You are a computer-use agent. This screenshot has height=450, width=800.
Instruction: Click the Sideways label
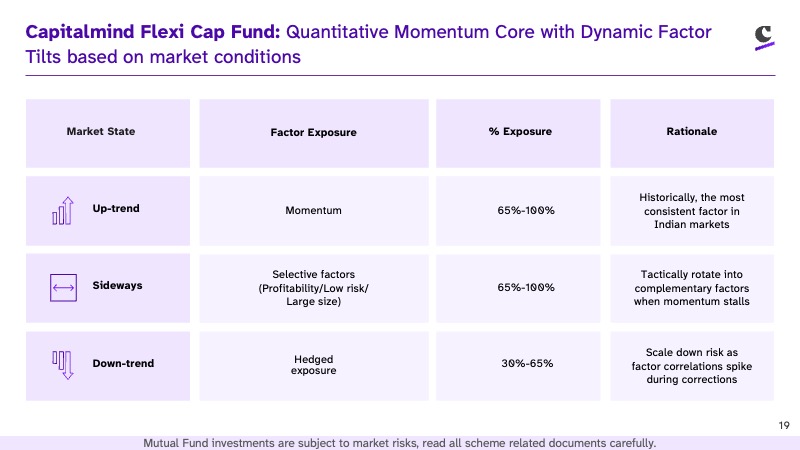tap(117, 285)
